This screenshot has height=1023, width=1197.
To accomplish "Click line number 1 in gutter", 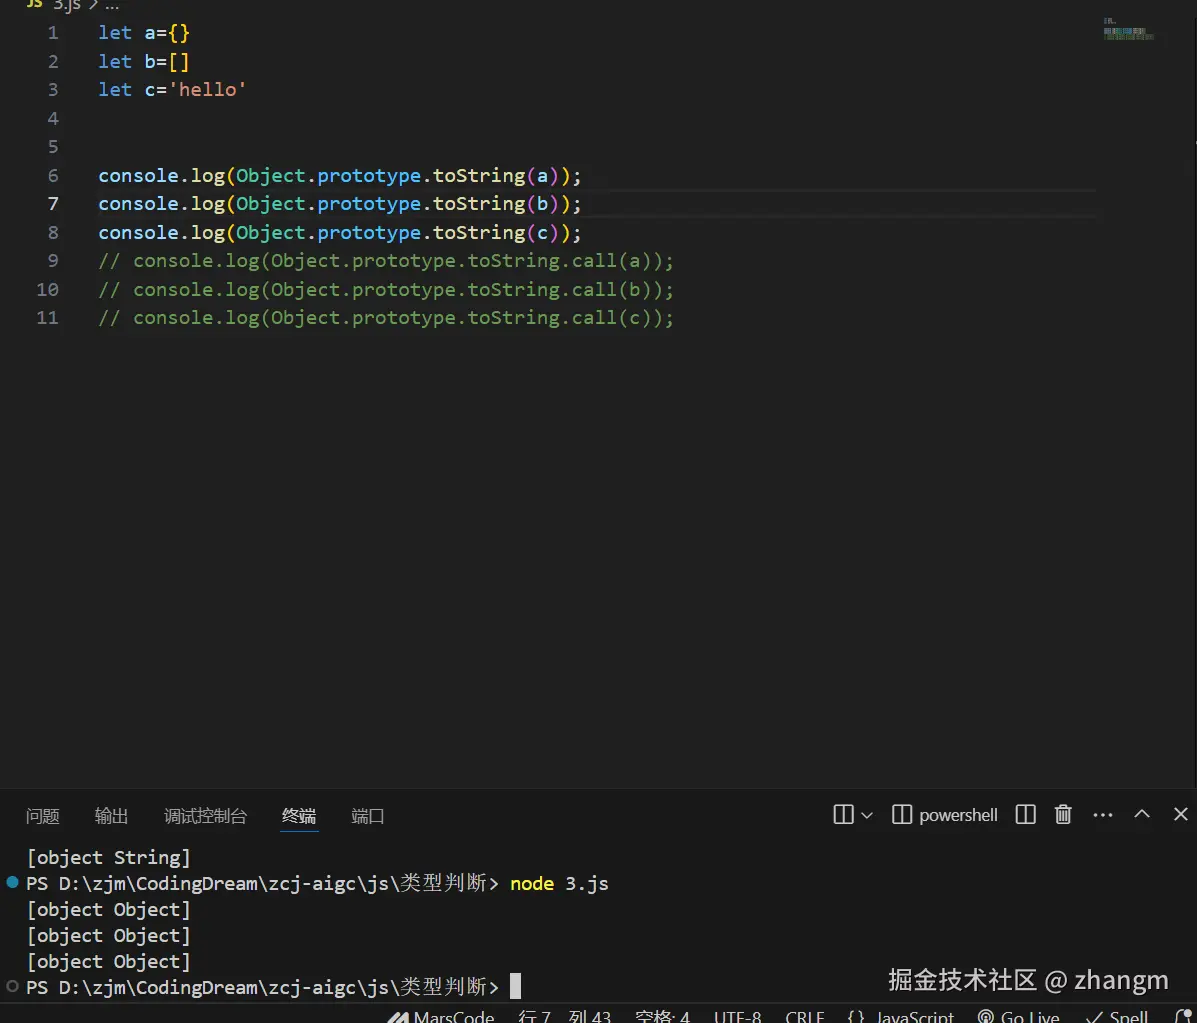I will 53,33.
